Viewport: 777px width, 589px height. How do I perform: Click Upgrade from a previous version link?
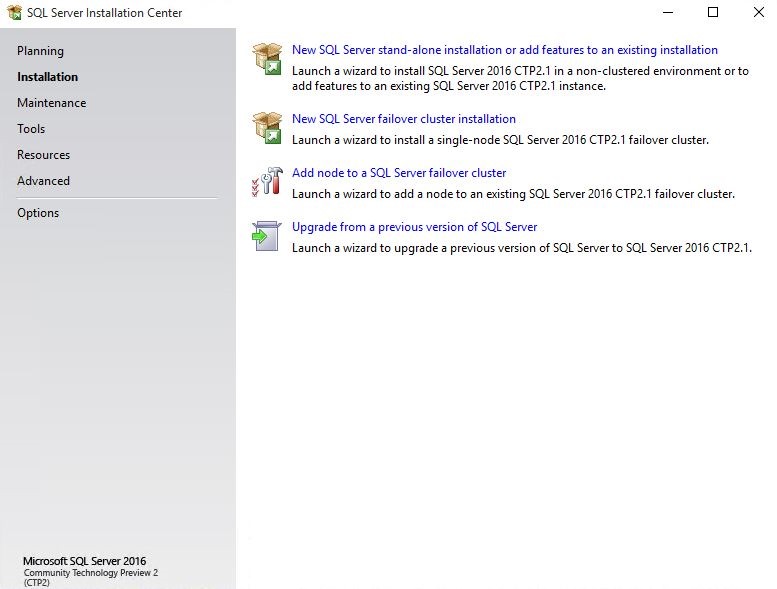(414, 227)
